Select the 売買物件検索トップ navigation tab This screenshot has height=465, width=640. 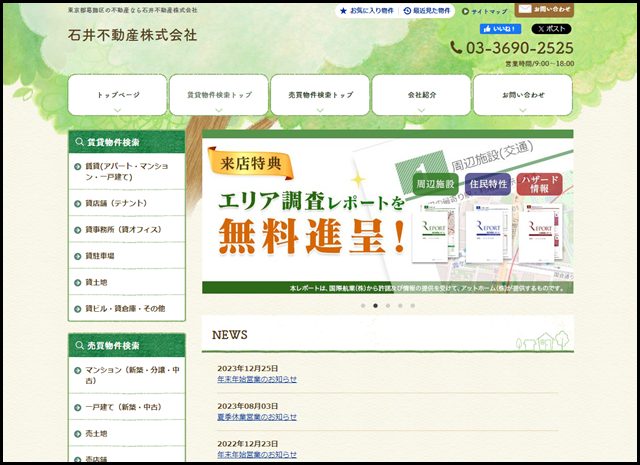(x=320, y=95)
